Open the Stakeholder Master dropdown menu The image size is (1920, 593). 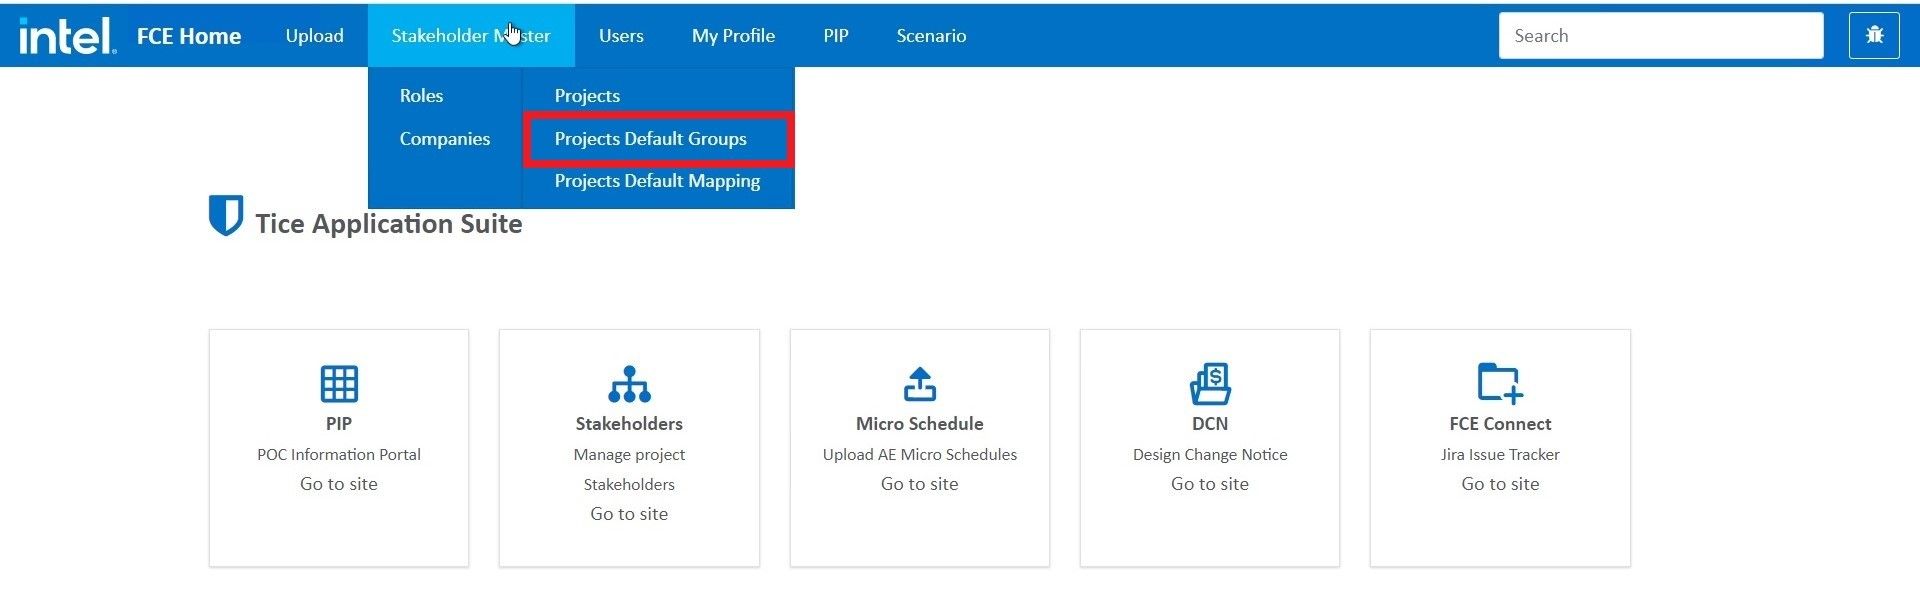pos(470,36)
